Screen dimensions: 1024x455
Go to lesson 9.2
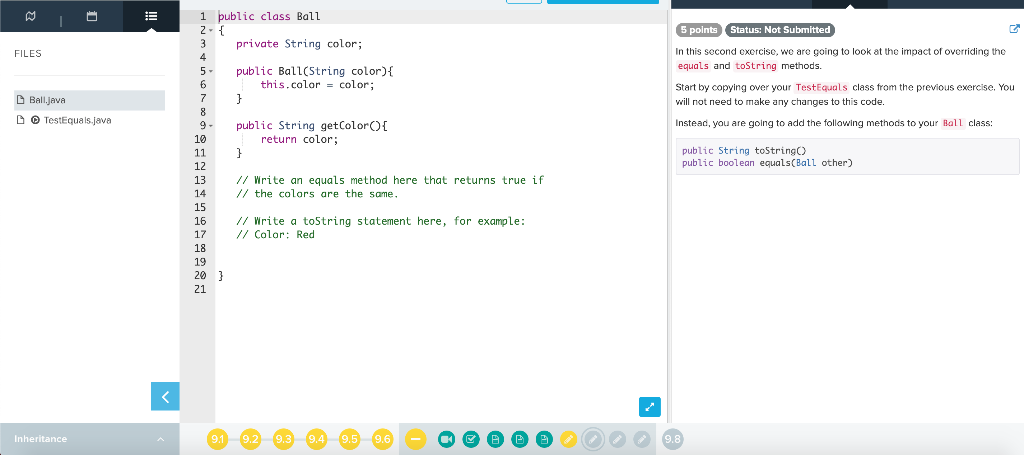tap(251, 439)
